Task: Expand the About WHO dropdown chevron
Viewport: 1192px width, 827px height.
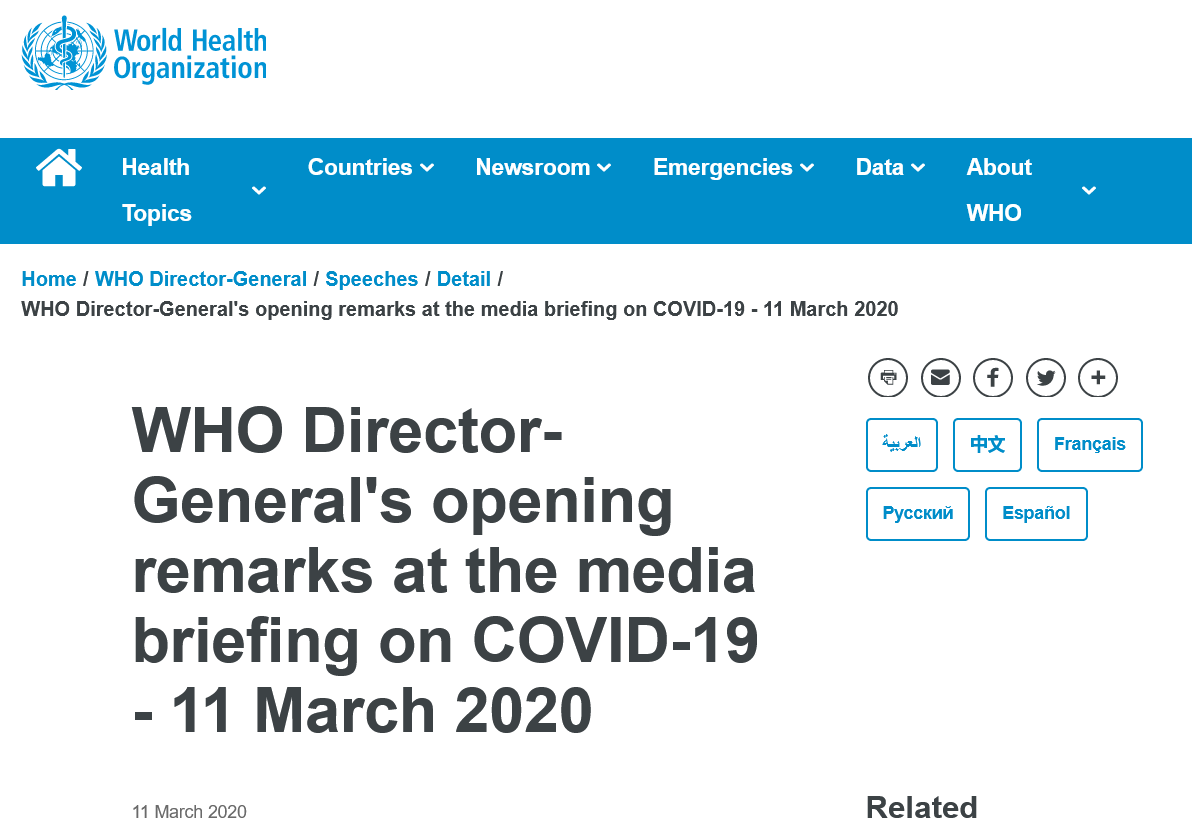Action: [x=1089, y=190]
